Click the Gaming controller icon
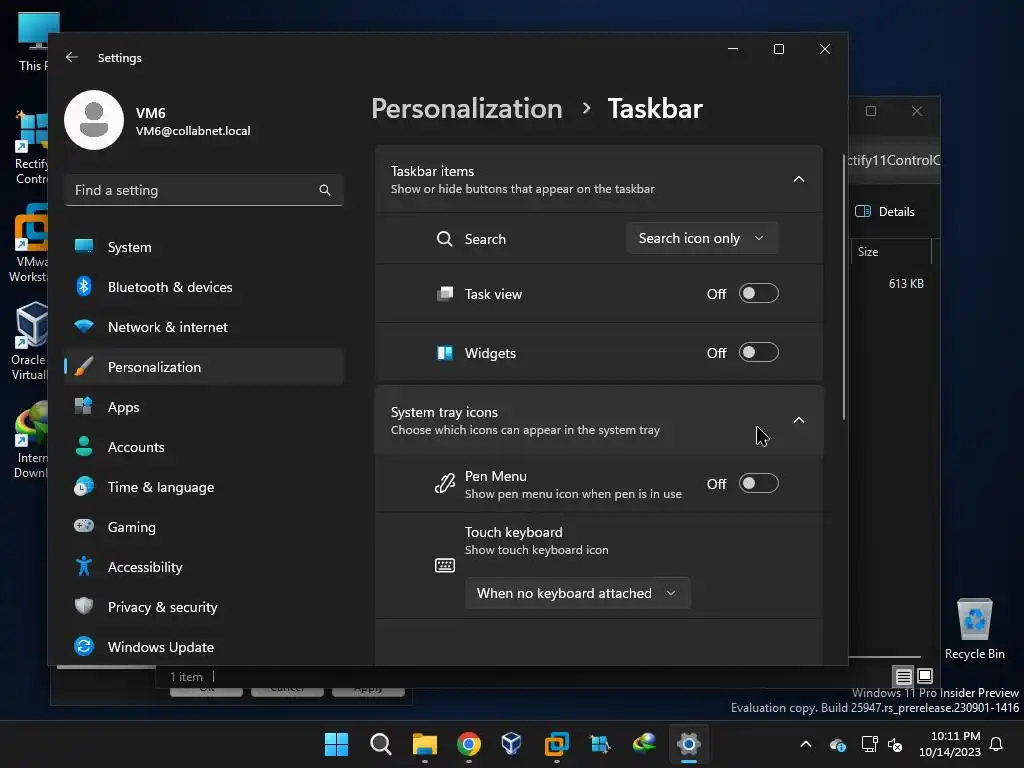Viewport: 1024px width, 768px height. click(x=84, y=526)
